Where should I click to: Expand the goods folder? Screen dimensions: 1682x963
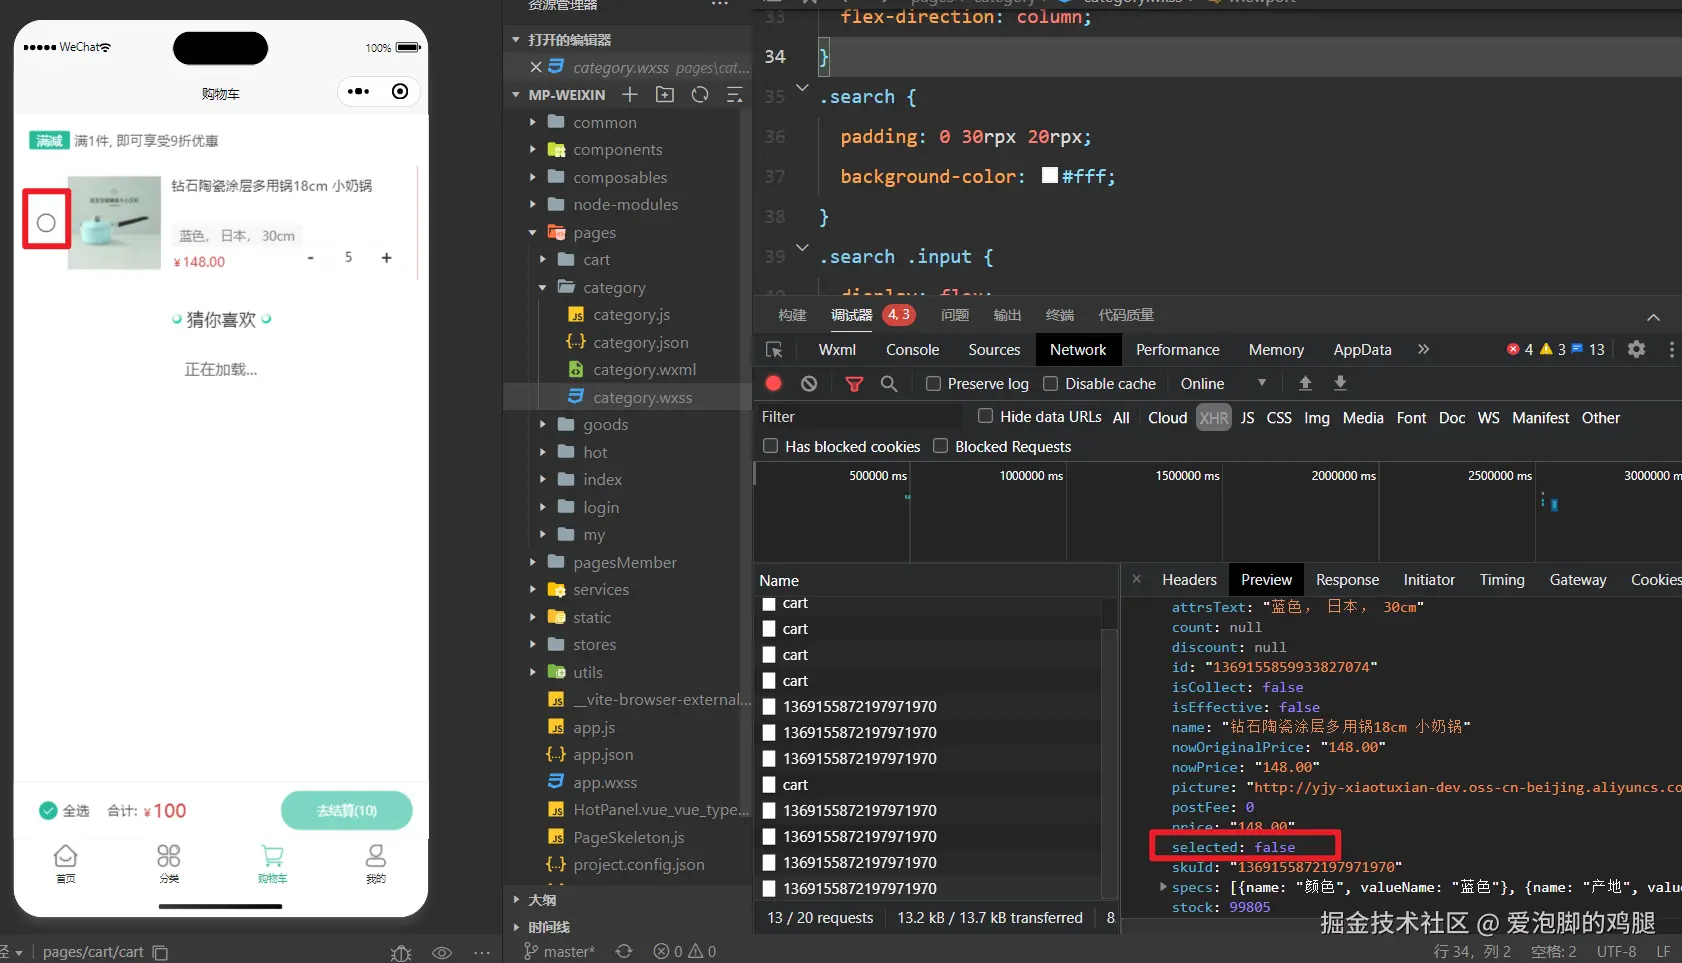[x=543, y=424]
